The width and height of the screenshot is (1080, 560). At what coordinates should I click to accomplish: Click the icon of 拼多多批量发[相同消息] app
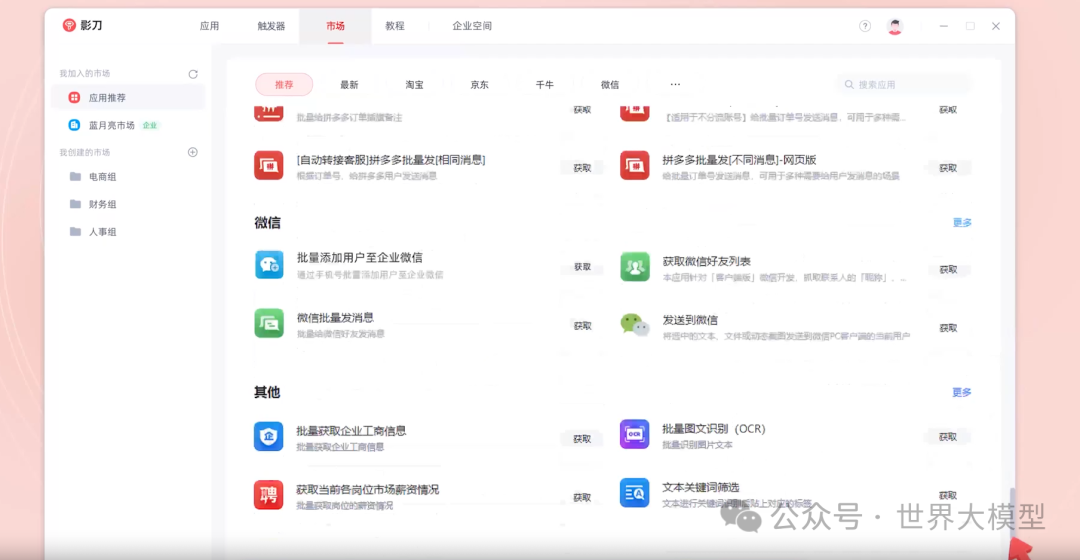[x=269, y=165]
